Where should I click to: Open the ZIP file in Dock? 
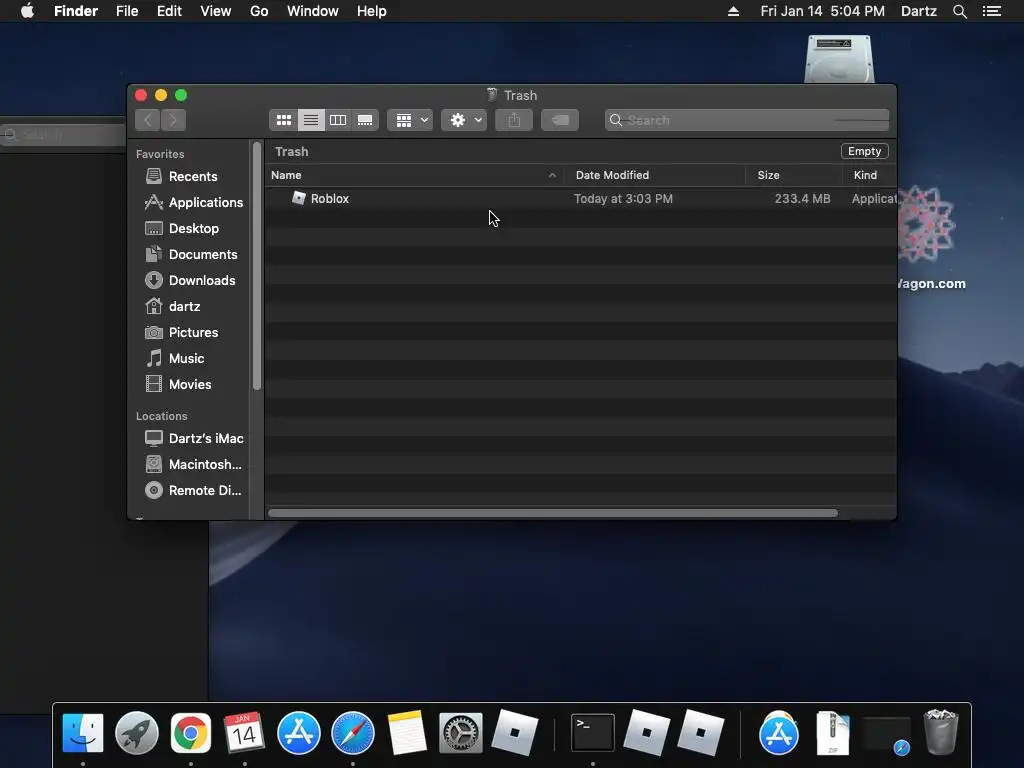coord(833,733)
